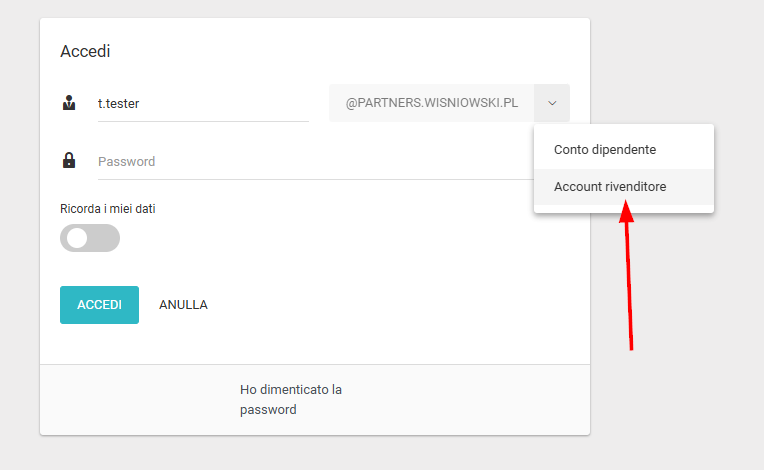
Task: Click the padlock icon beside Password
Action: 69,160
